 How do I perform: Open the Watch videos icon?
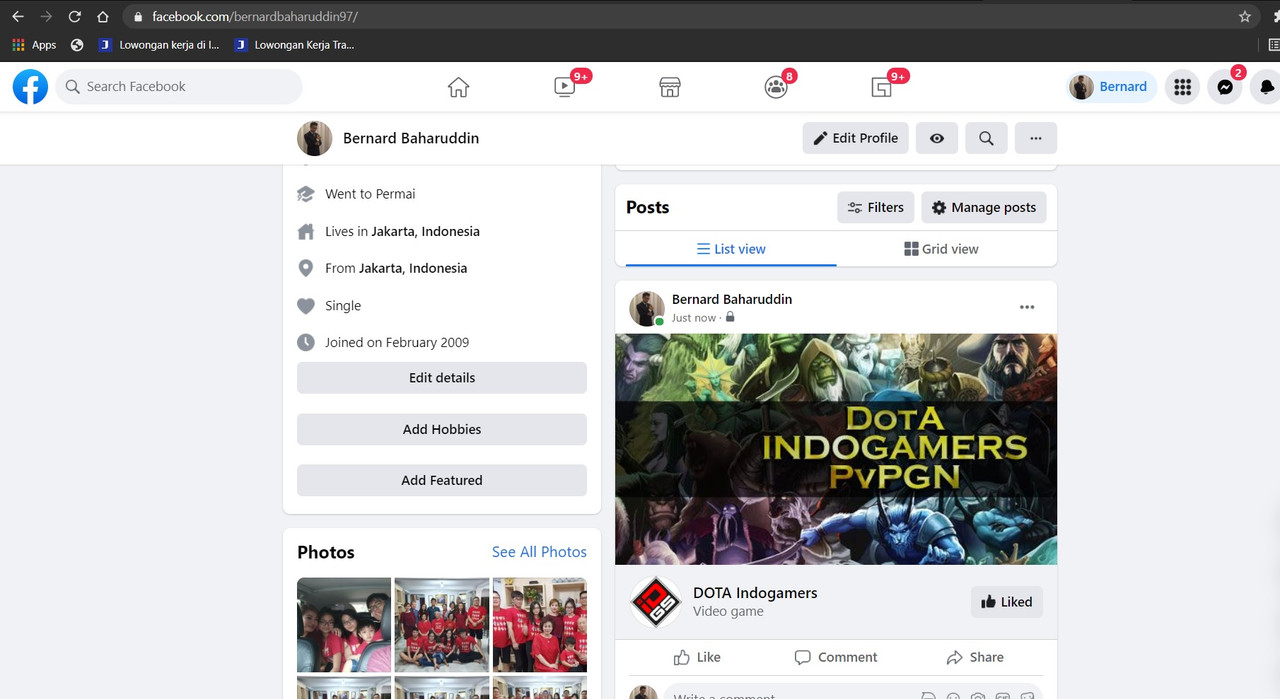564,87
